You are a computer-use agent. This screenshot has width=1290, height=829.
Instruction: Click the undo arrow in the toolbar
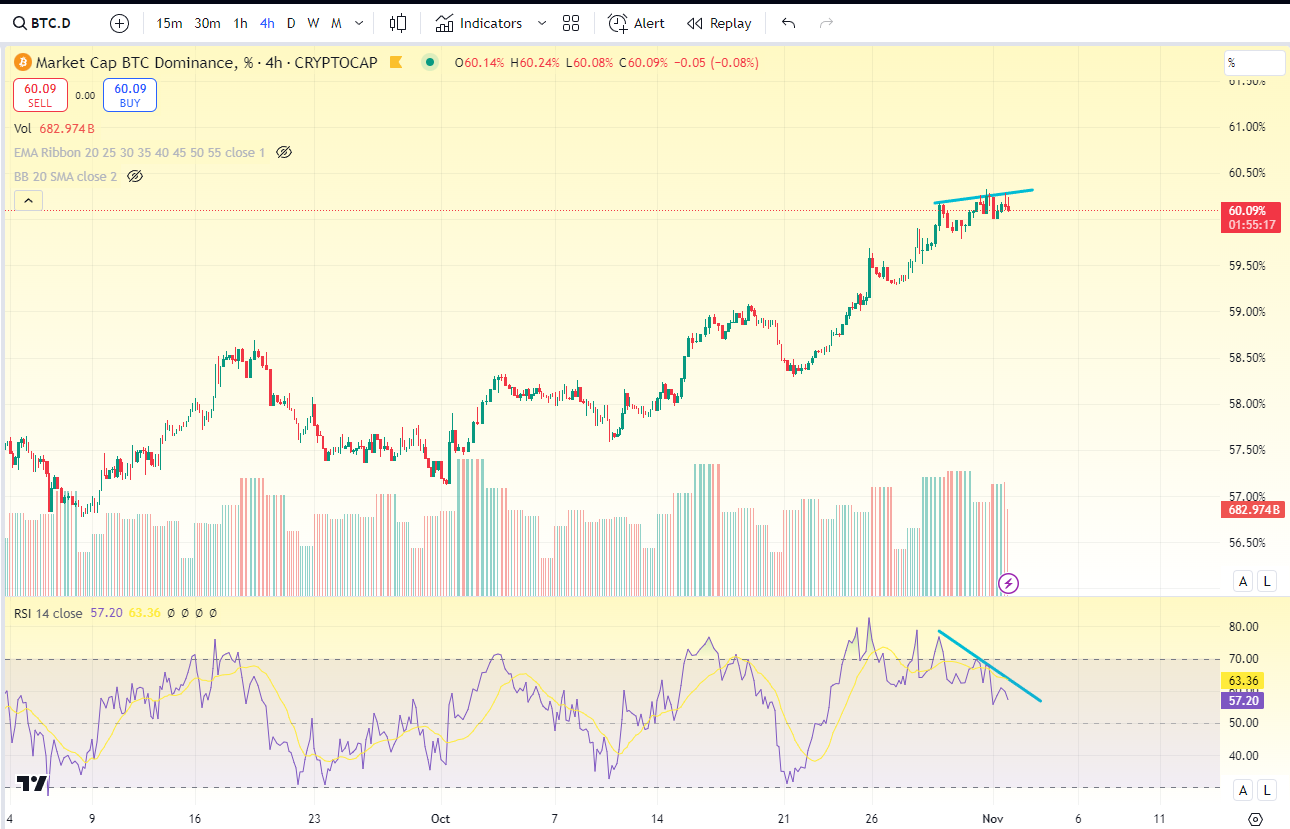[789, 23]
